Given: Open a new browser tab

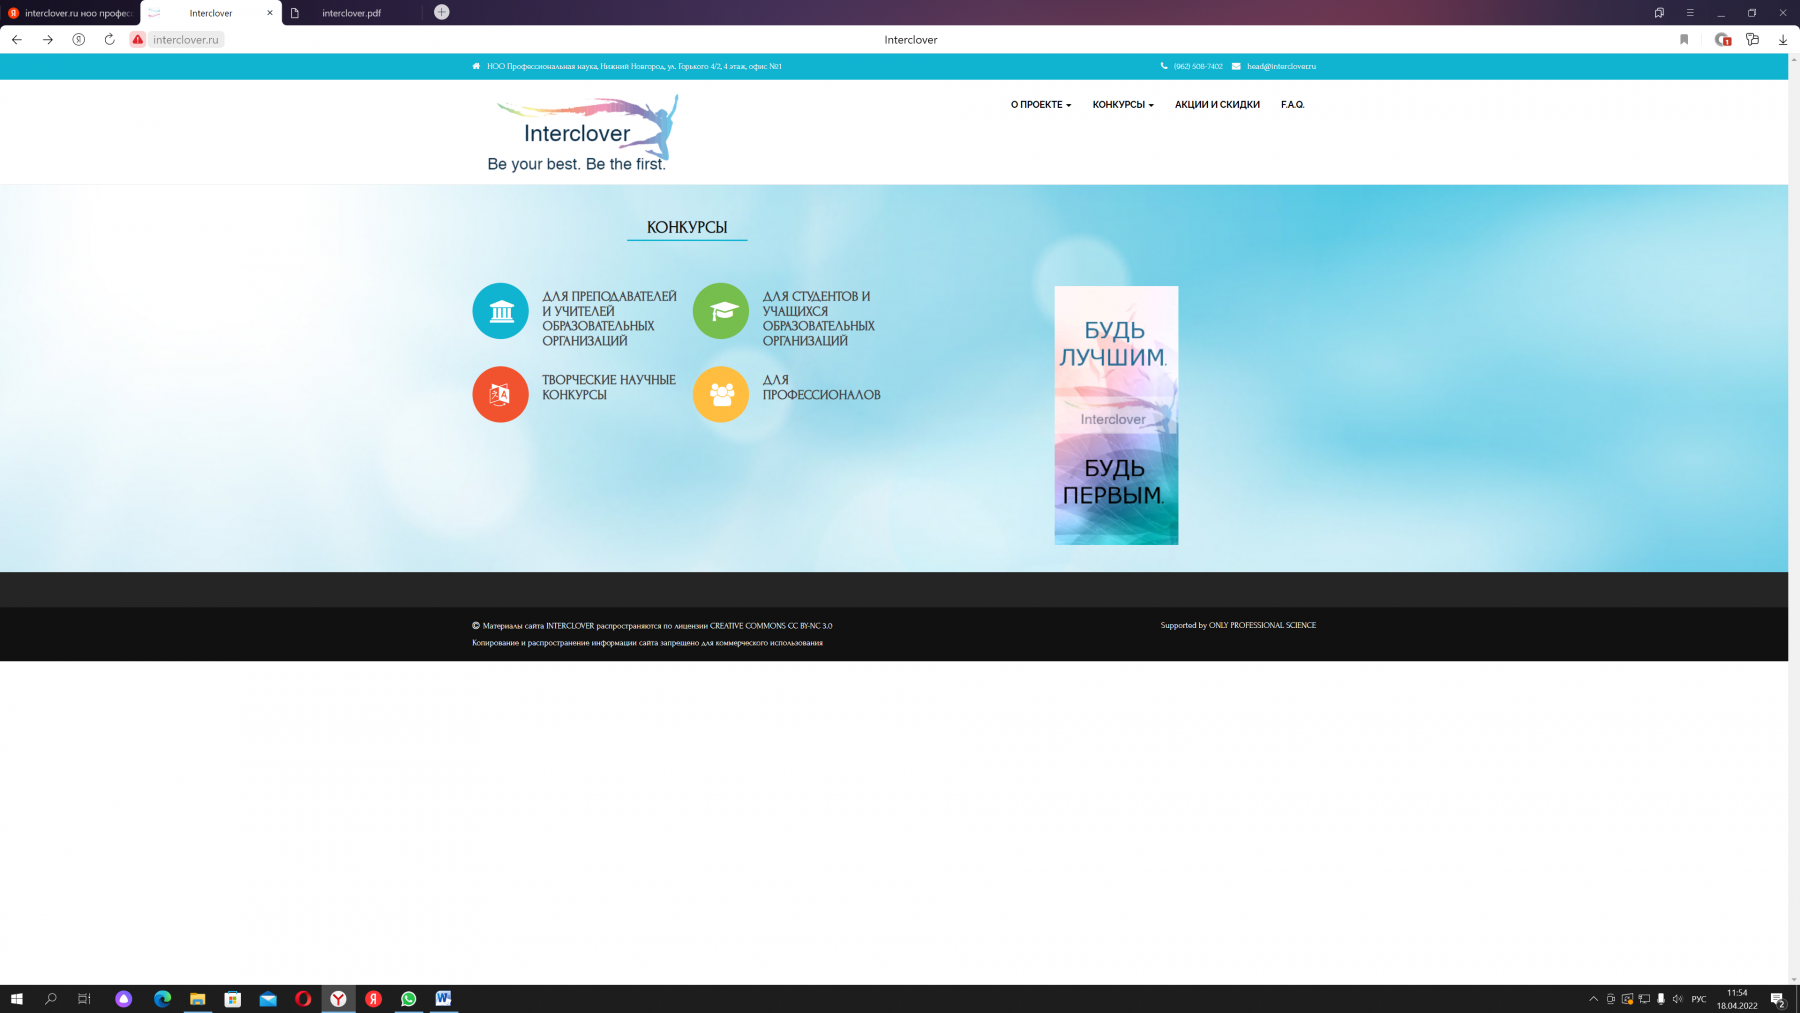Looking at the screenshot, I should pos(442,13).
